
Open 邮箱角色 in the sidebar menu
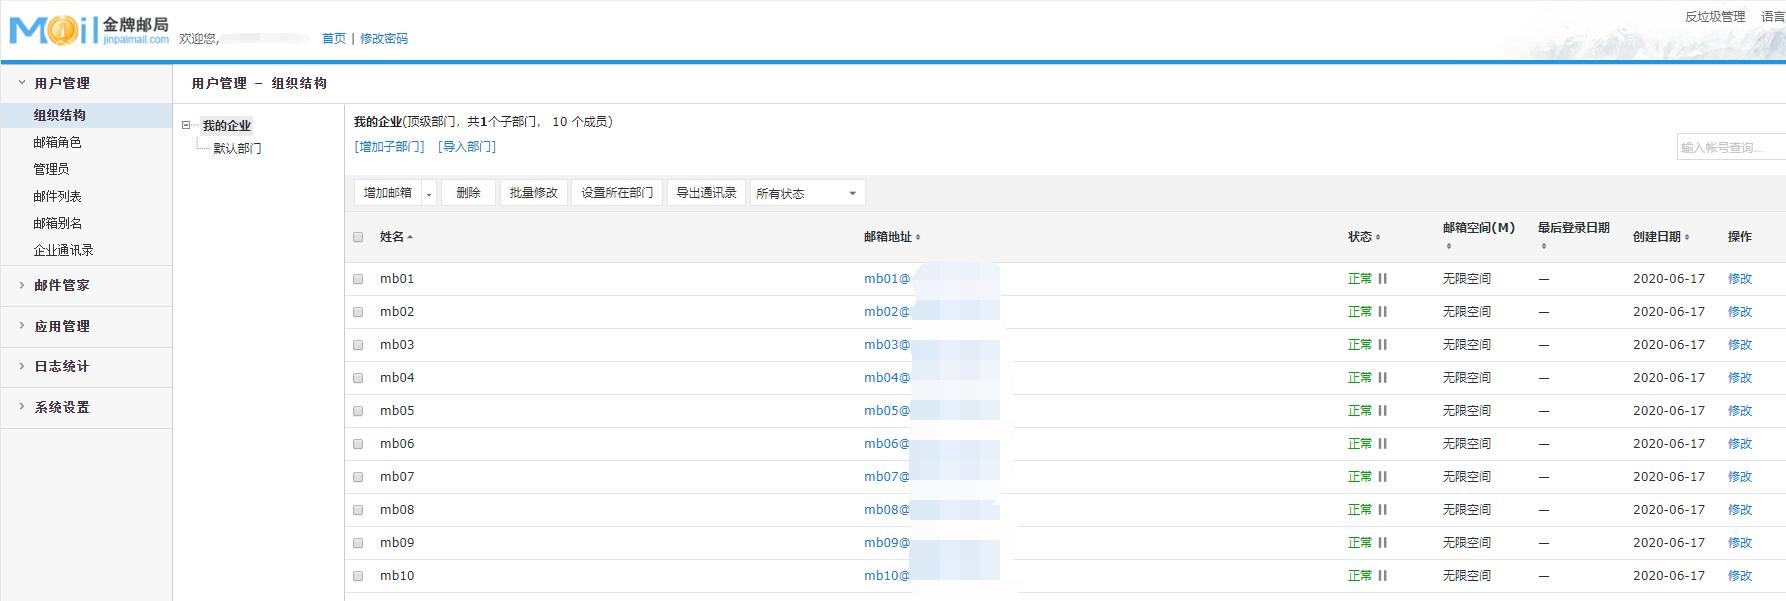57,142
